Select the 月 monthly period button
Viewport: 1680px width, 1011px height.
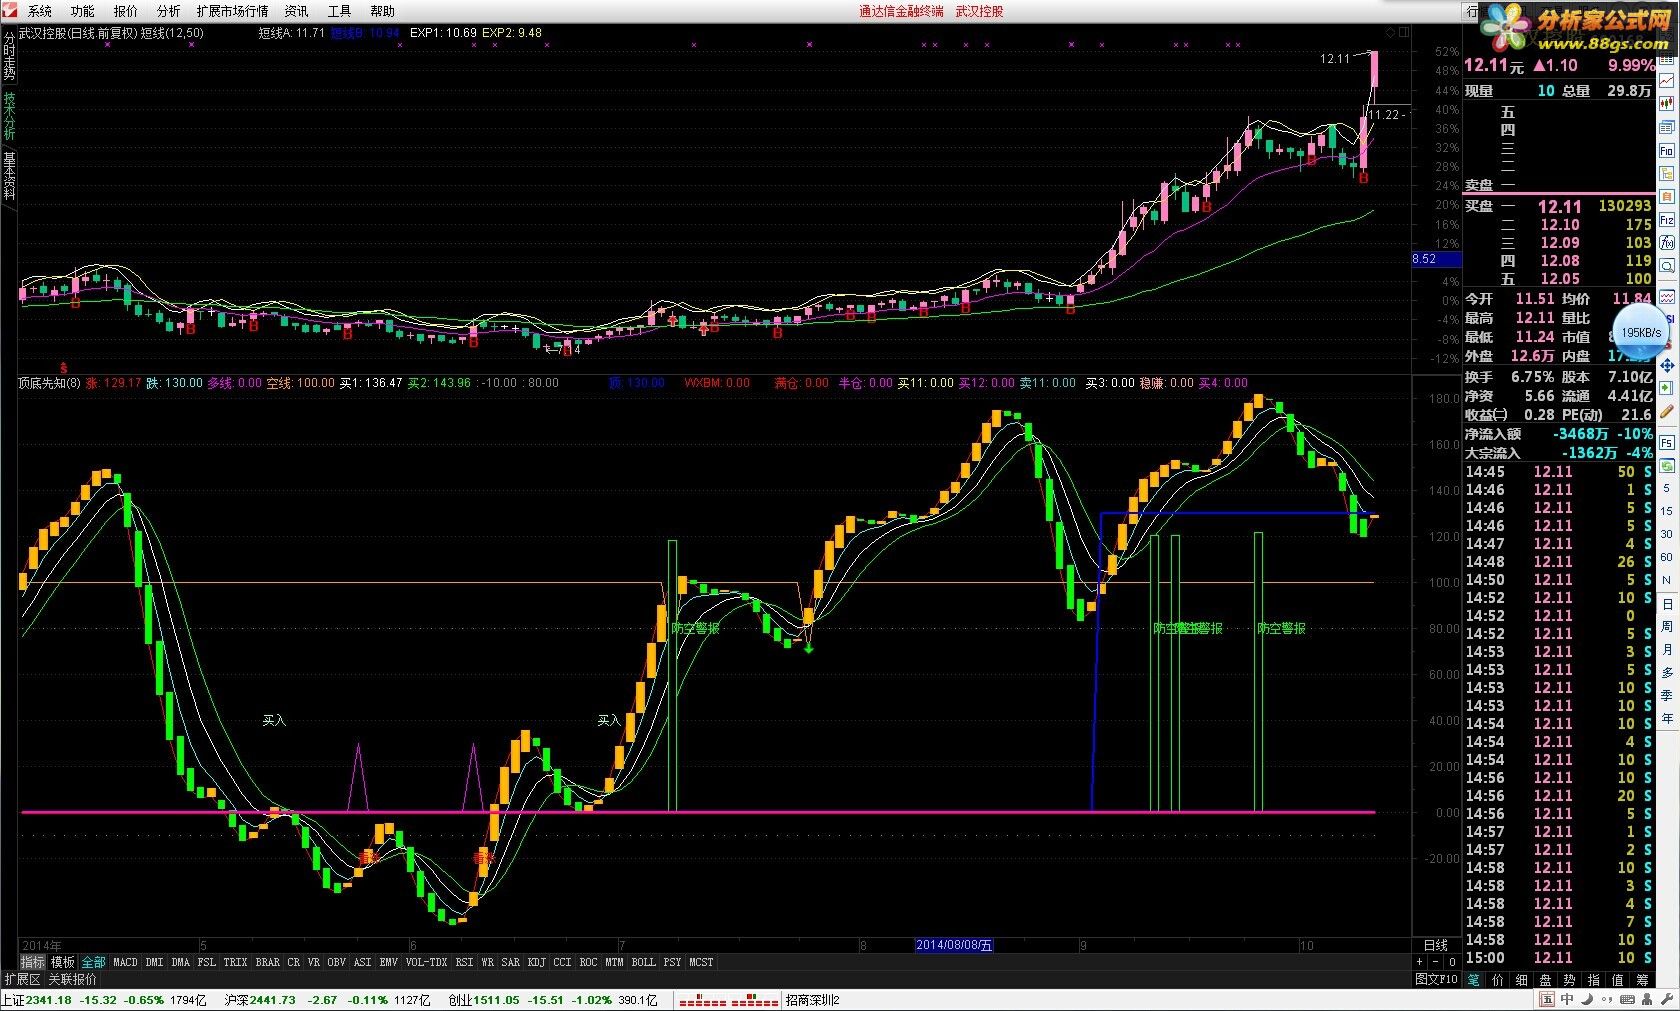click(x=1667, y=649)
